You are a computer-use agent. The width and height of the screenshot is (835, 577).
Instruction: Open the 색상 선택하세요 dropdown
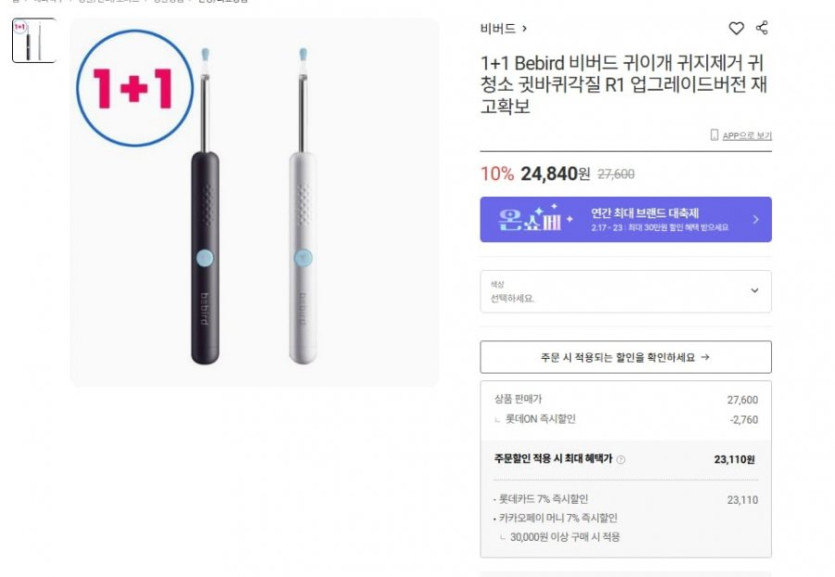click(626, 291)
